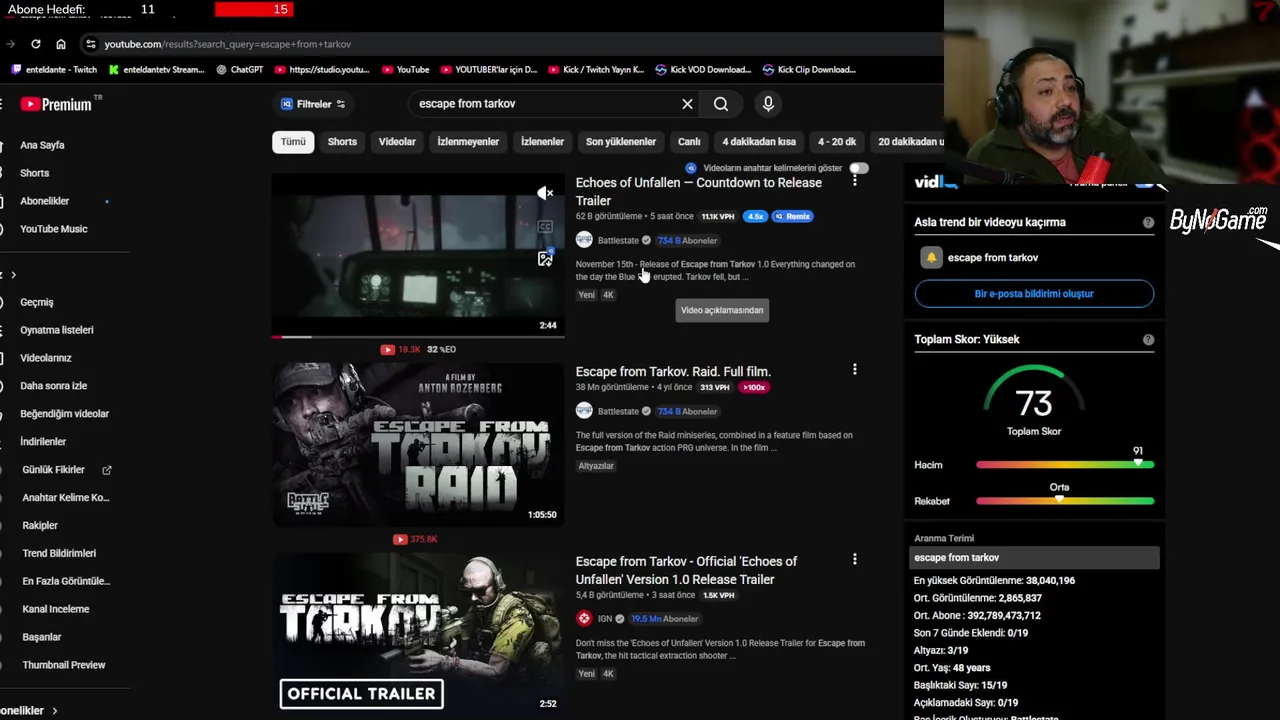Open Battlestate channel avatar on Raid film result
1280x720 pixels.
(x=584, y=411)
